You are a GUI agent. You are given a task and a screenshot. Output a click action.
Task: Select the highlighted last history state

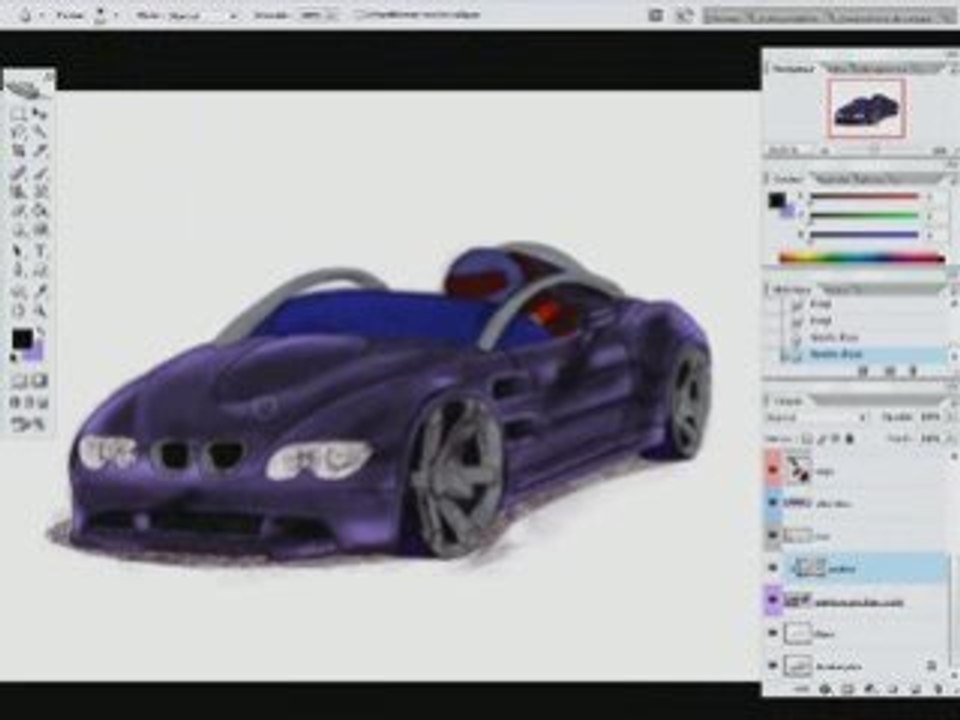coord(863,354)
